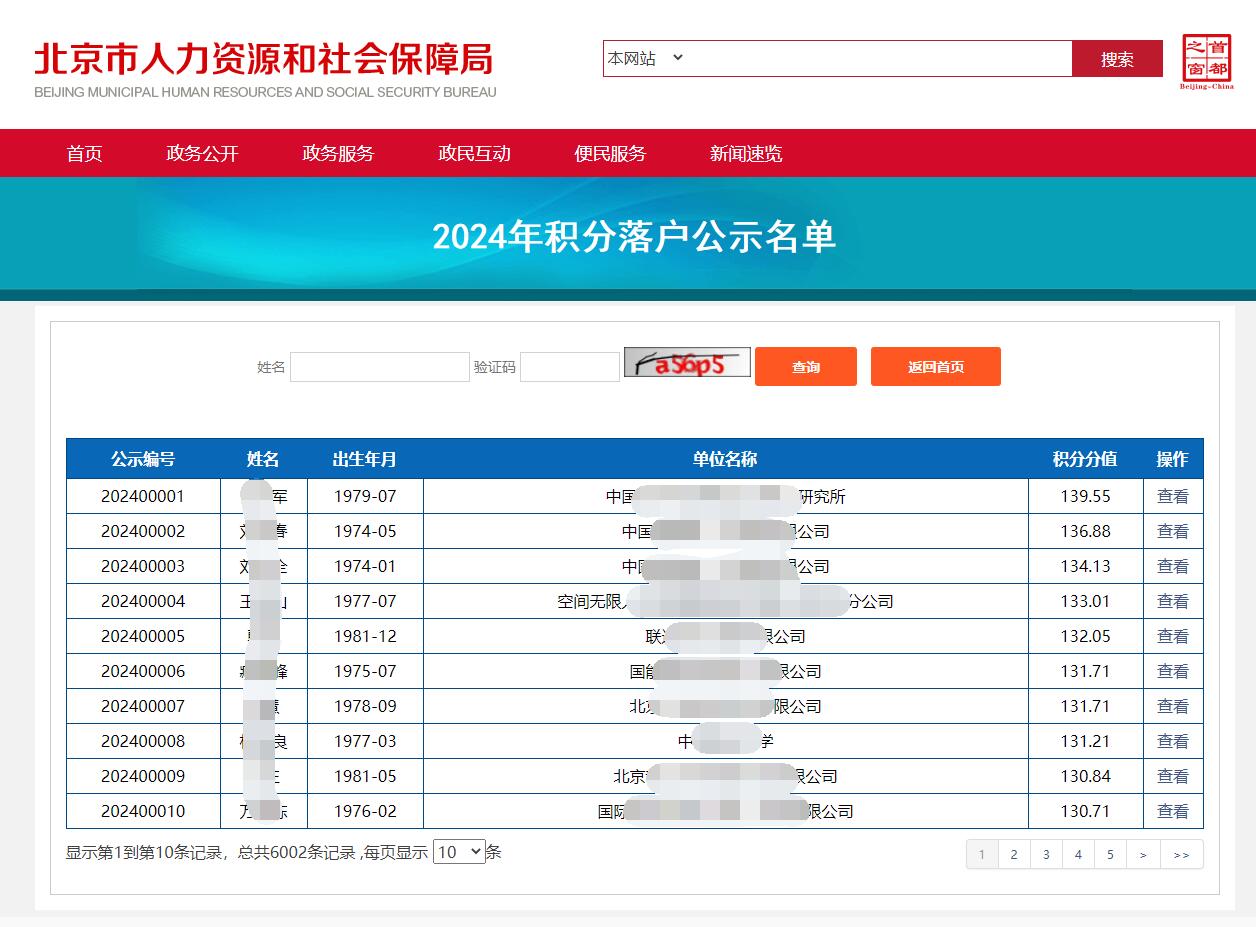1256x927 pixels.
Task: Go to pagination page 5
Action: click(x=1110, y=854)
